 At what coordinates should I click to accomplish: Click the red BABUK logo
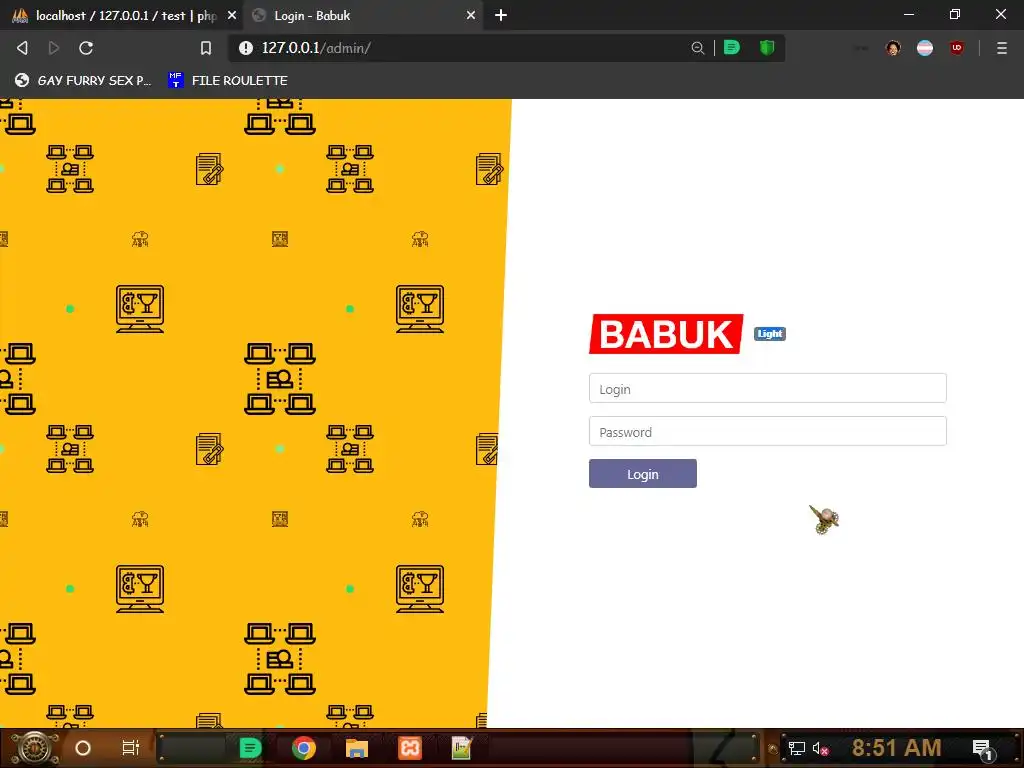click(x=666, y=334)
